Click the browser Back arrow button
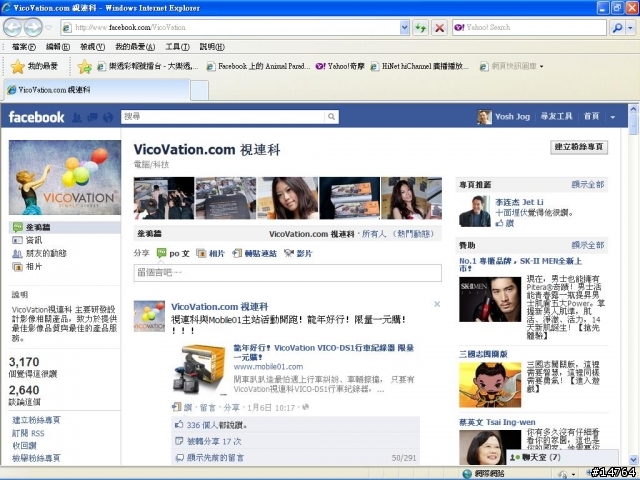Image resolution: width=640 pixels, height=480 pixels. click(12, 27)
